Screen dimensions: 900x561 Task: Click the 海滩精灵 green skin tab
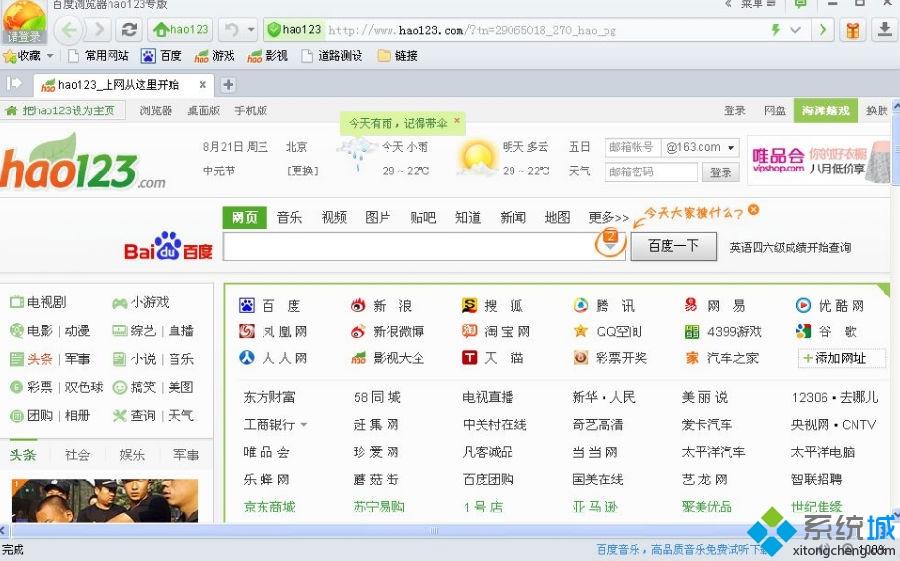pyautogui.click(x=825, y=110)
